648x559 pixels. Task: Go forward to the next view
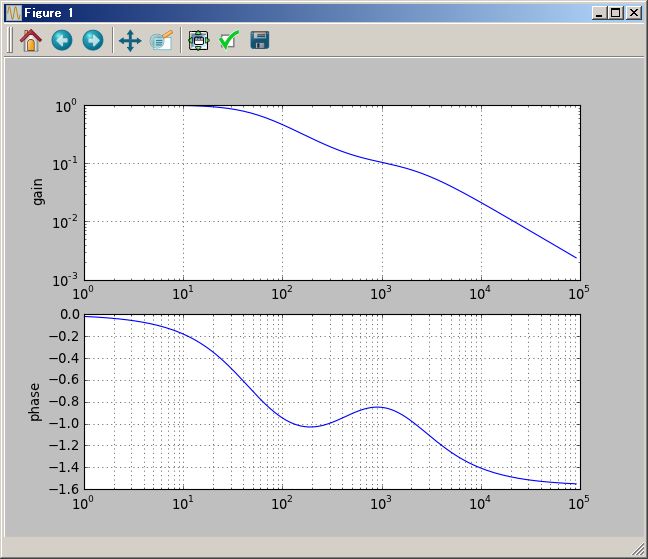point(93,40)
